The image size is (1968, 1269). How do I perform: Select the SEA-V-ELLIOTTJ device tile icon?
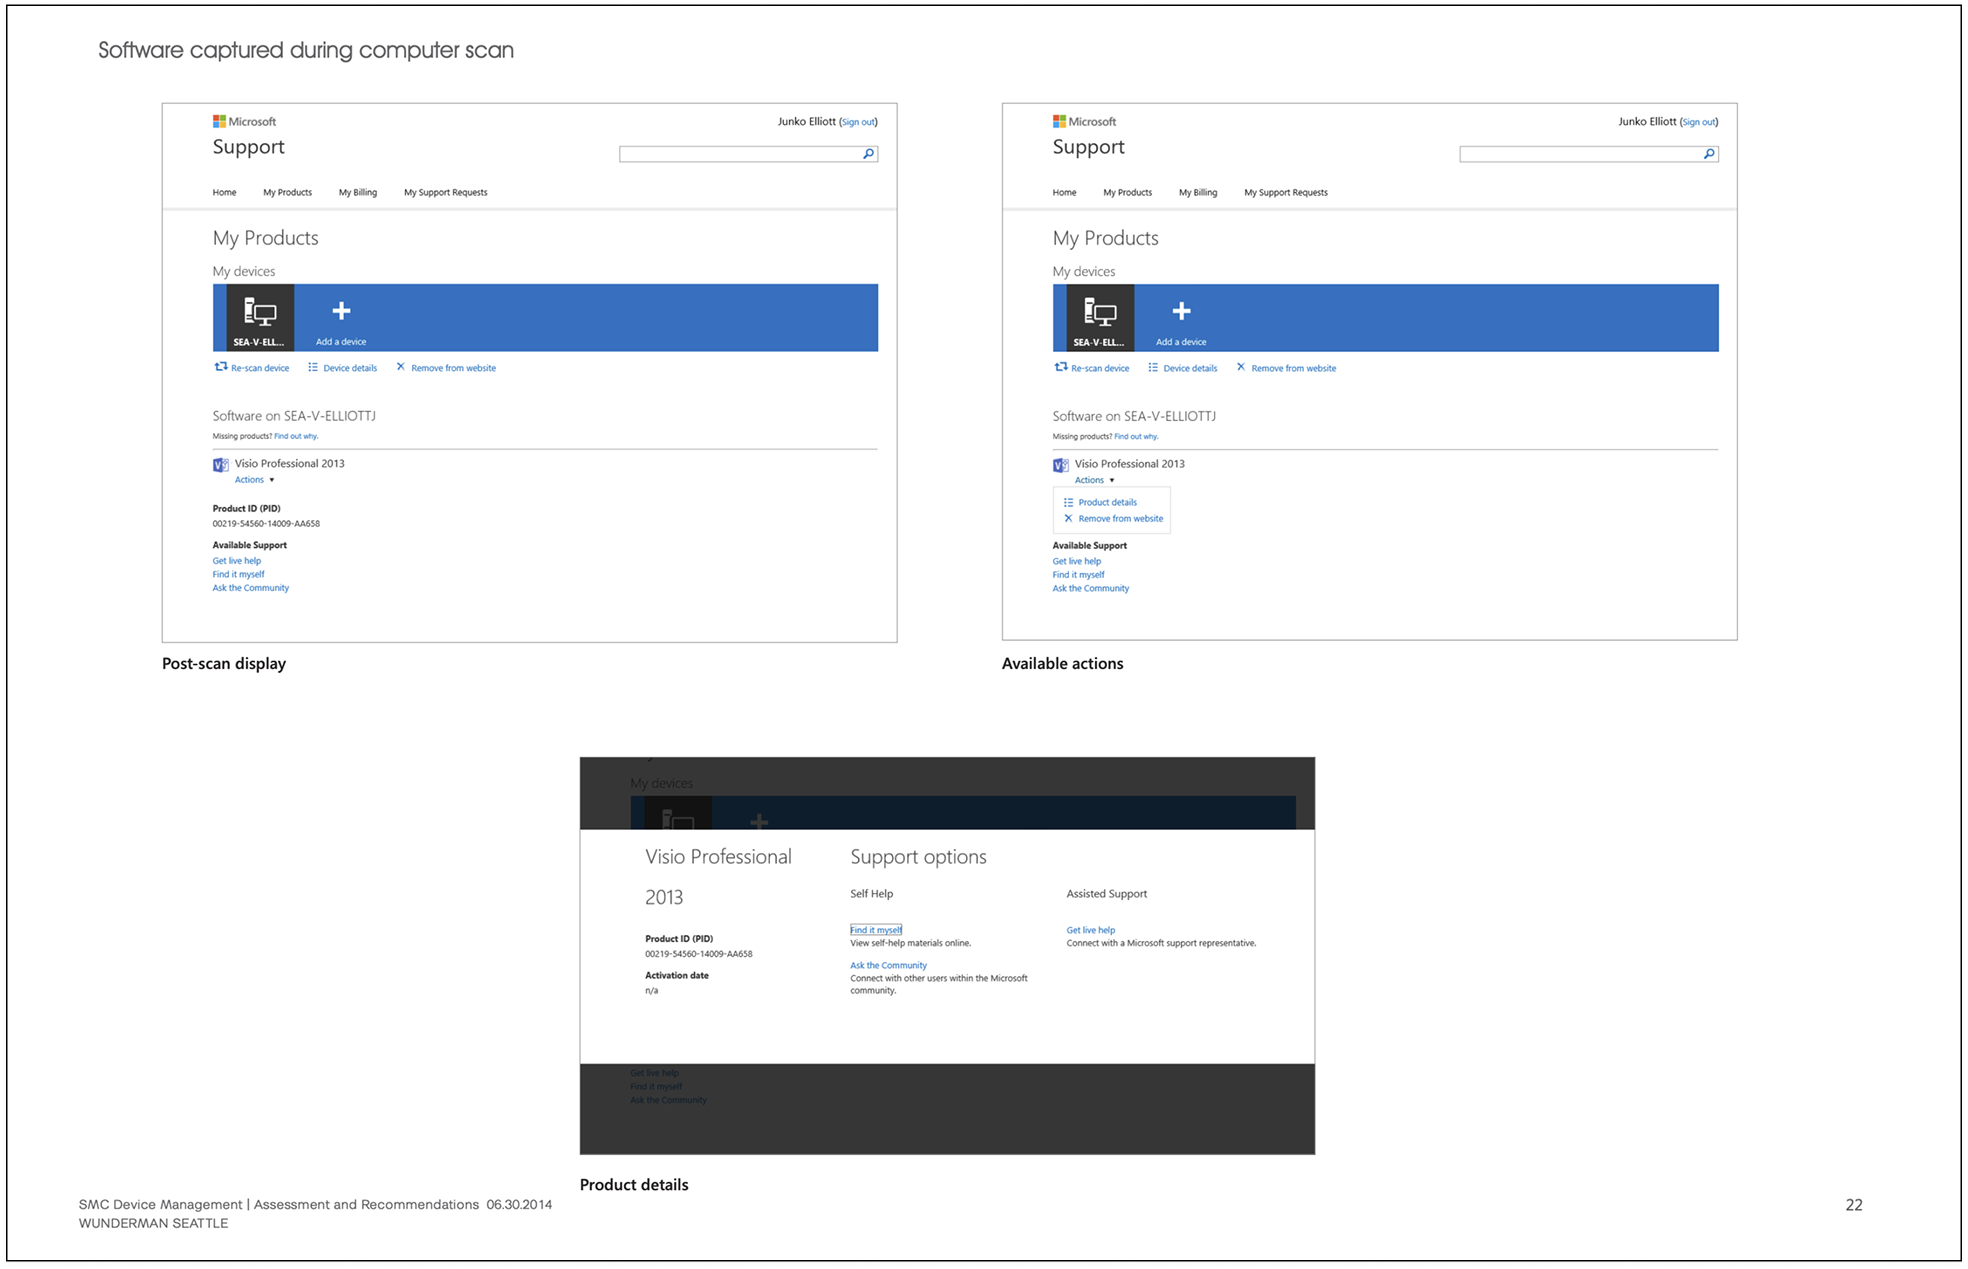pyautogui.click(x=261, y=312)
